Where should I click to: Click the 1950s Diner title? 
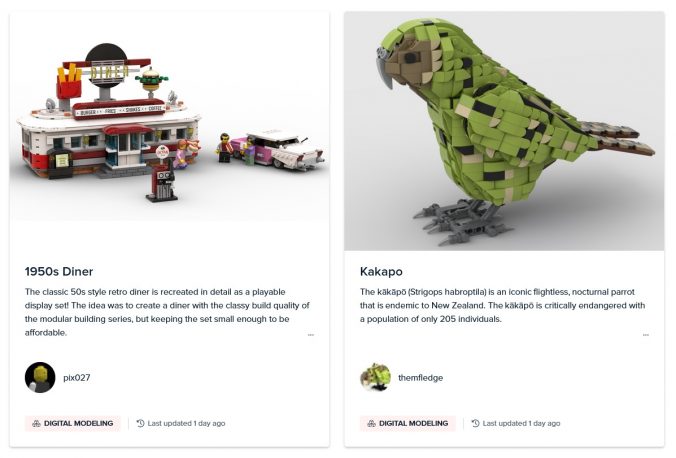pos(59,272)
